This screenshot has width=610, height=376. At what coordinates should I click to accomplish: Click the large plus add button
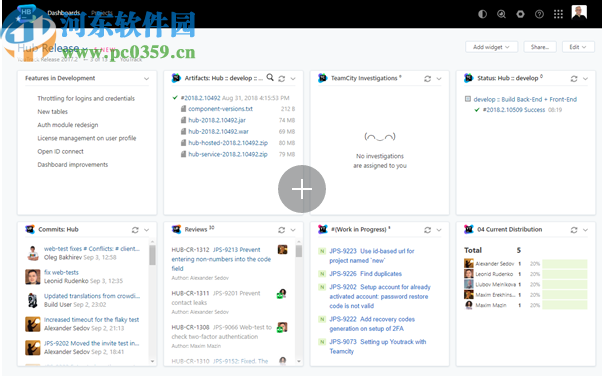[302, 189]
